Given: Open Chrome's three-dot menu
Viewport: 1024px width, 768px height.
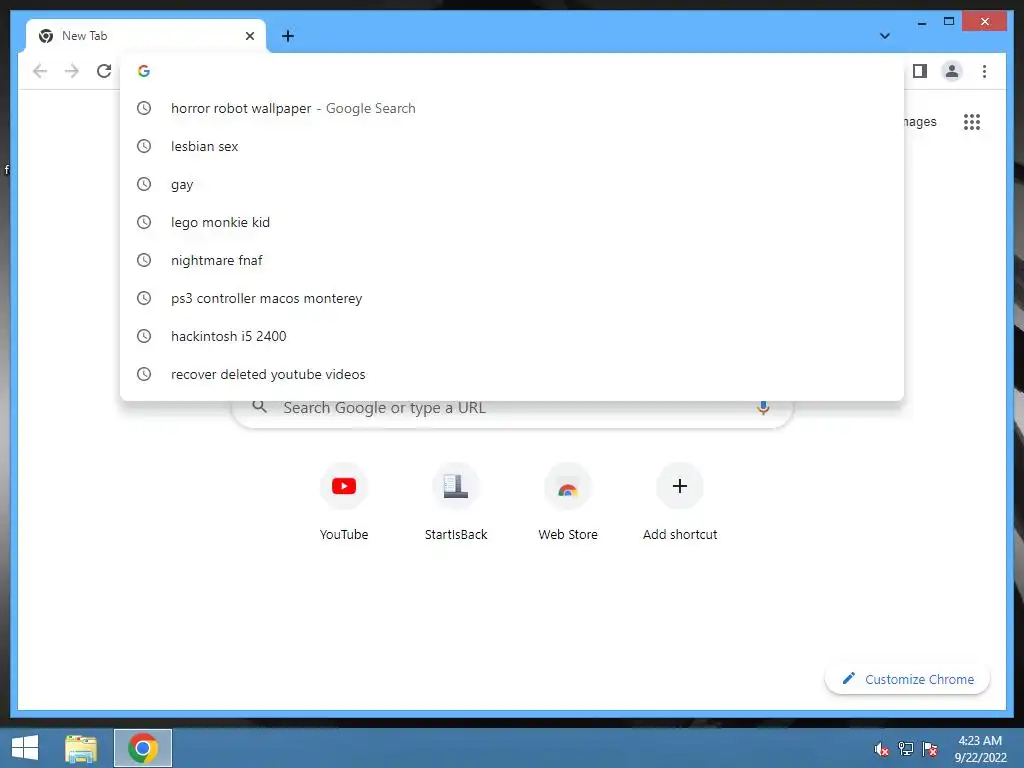Looking at the screenshot, I should tap(984, 71).
